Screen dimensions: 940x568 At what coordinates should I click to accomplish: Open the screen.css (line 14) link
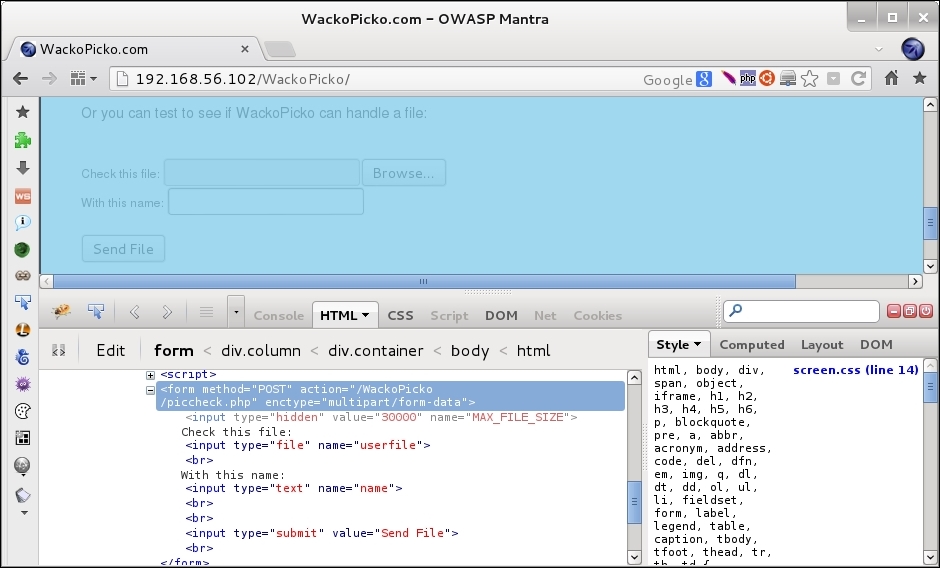(855, 370)
